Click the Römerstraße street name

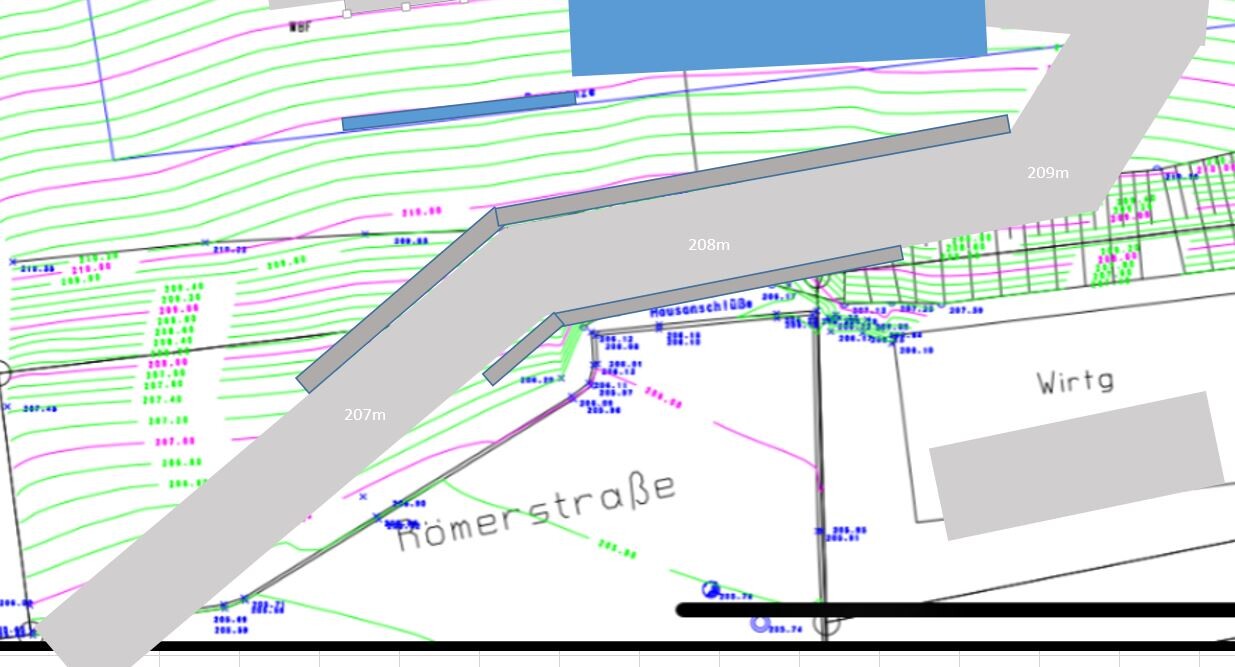tap(537, 511)
